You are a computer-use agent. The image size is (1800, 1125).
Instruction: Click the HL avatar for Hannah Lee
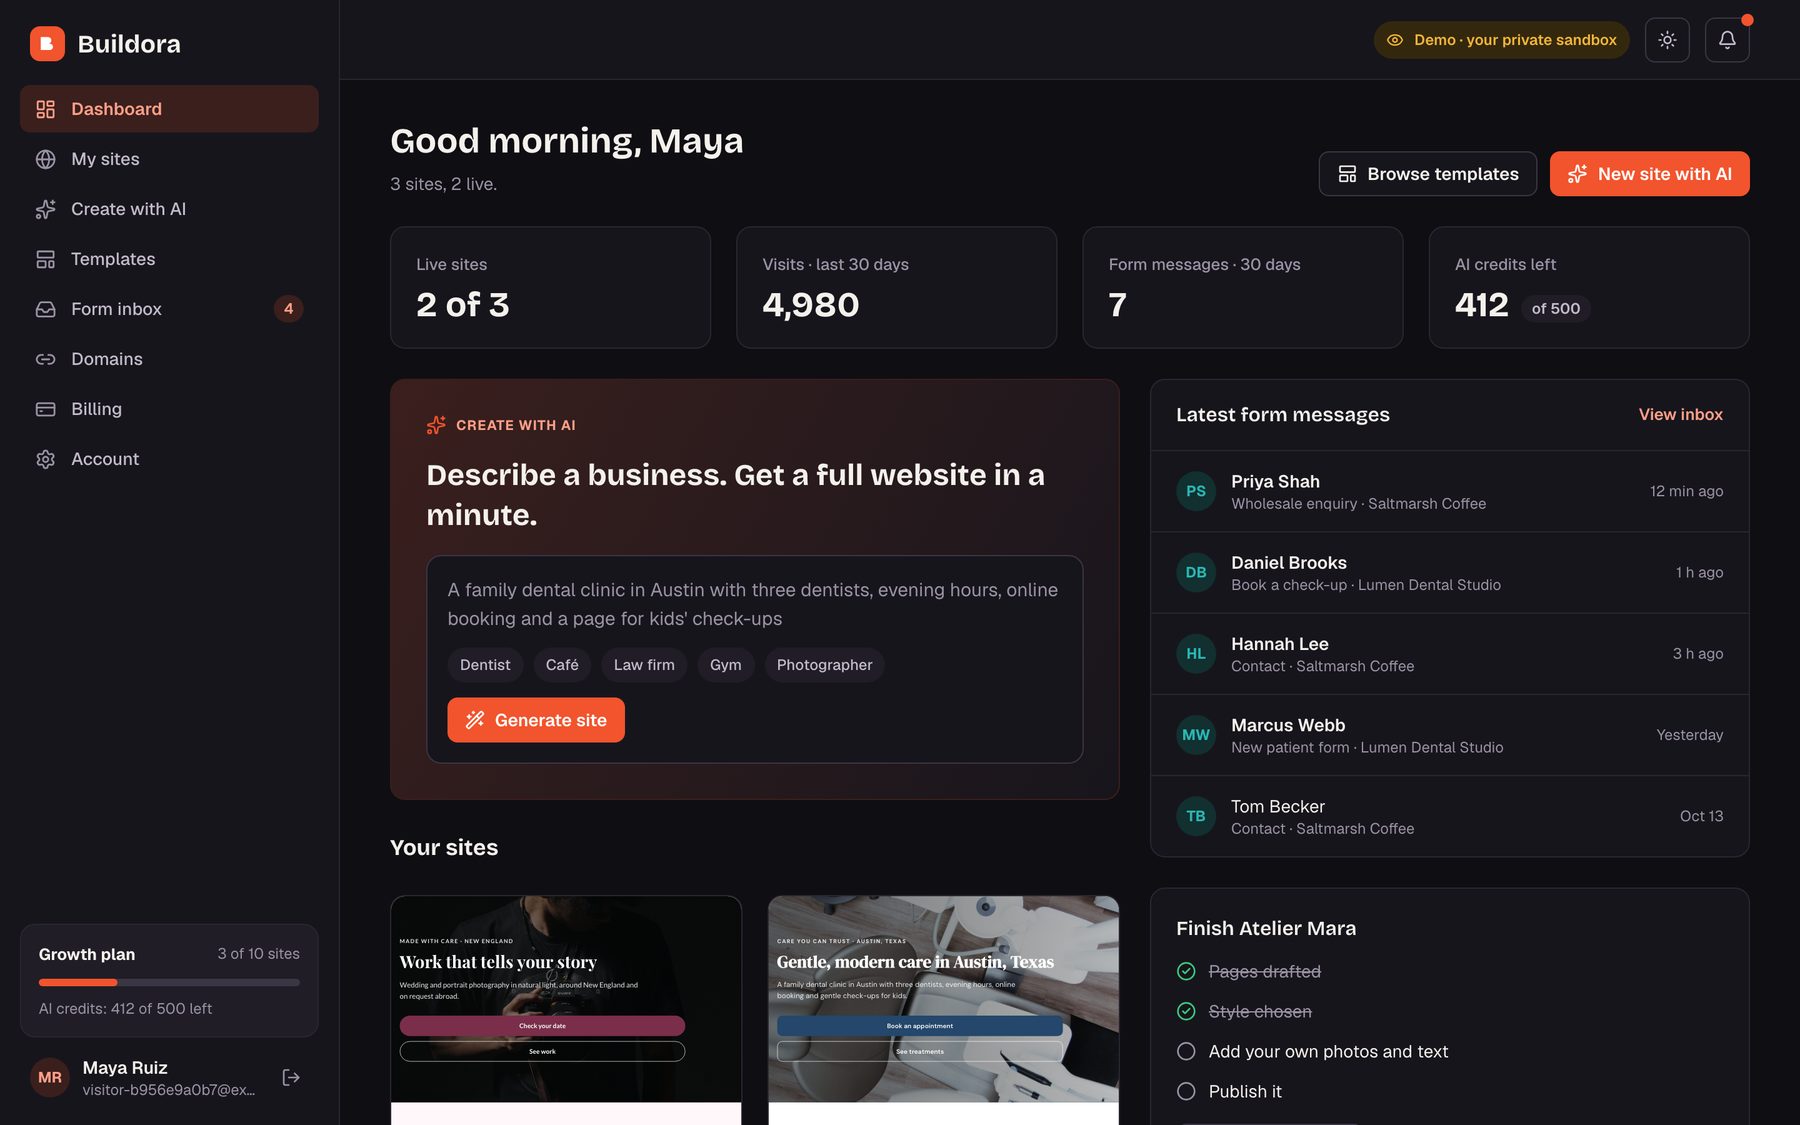point(1196,653)
